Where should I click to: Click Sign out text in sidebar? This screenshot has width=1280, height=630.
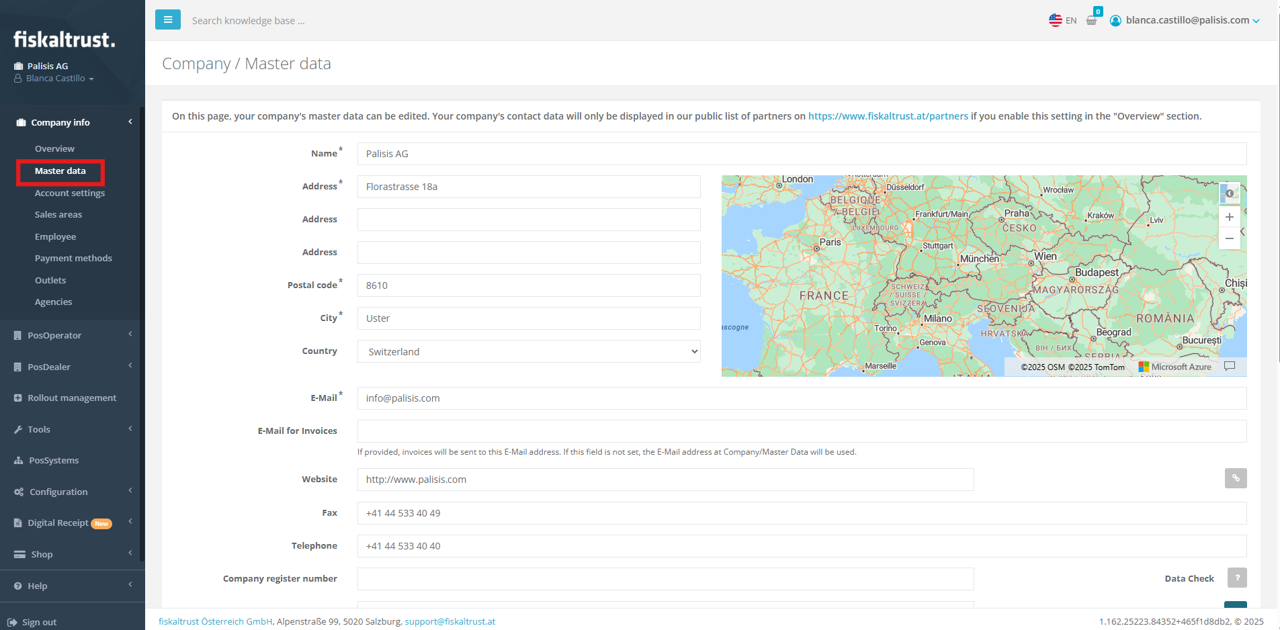coord(39,622)
